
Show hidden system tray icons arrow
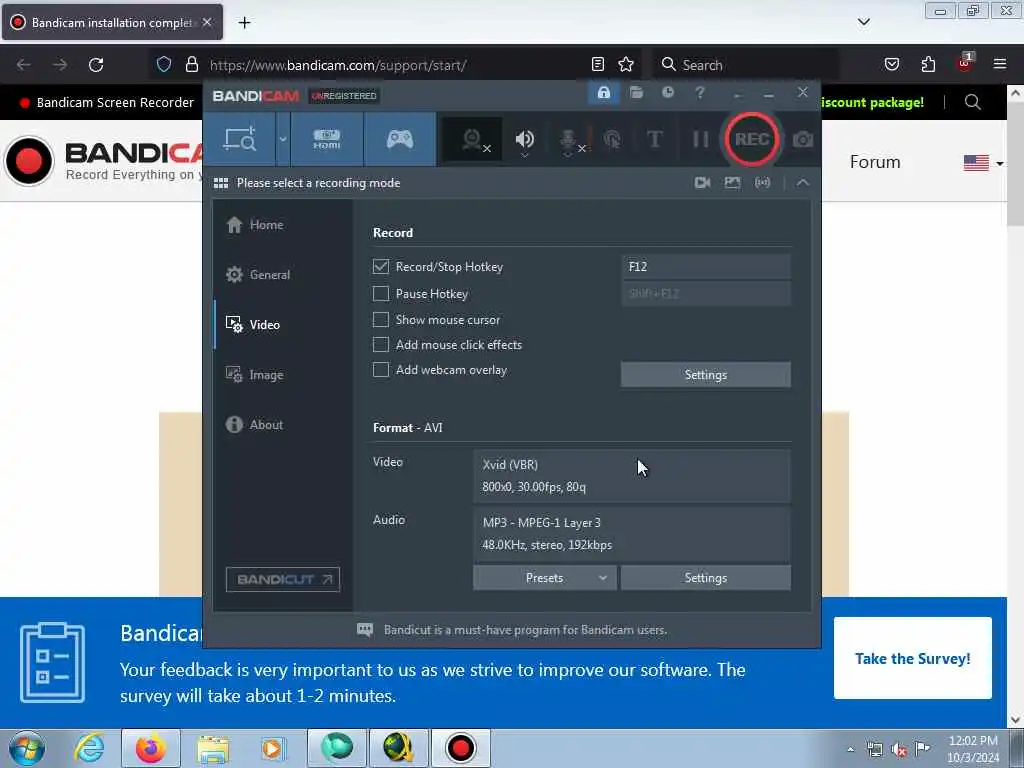coord(850,749)
